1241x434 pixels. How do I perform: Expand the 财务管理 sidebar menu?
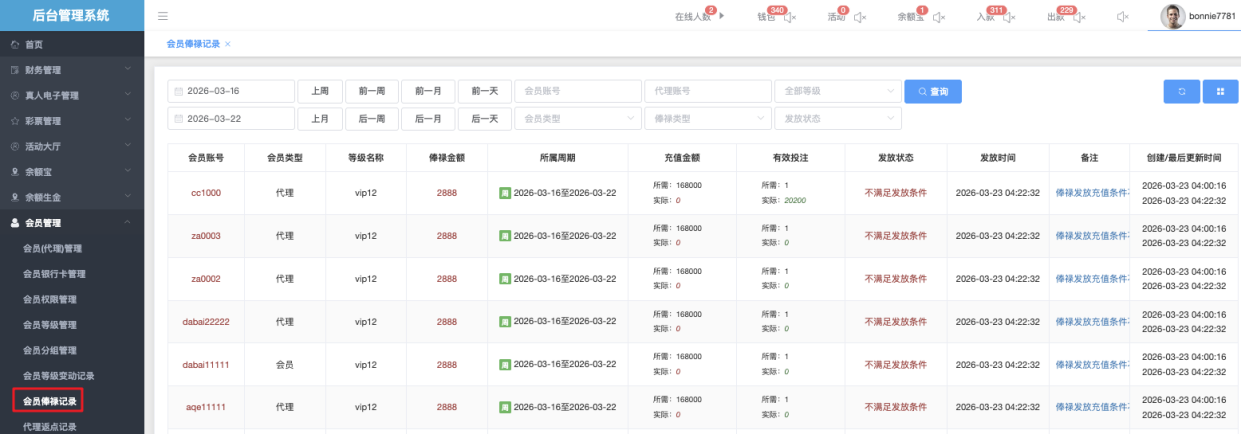pos(72,70)
